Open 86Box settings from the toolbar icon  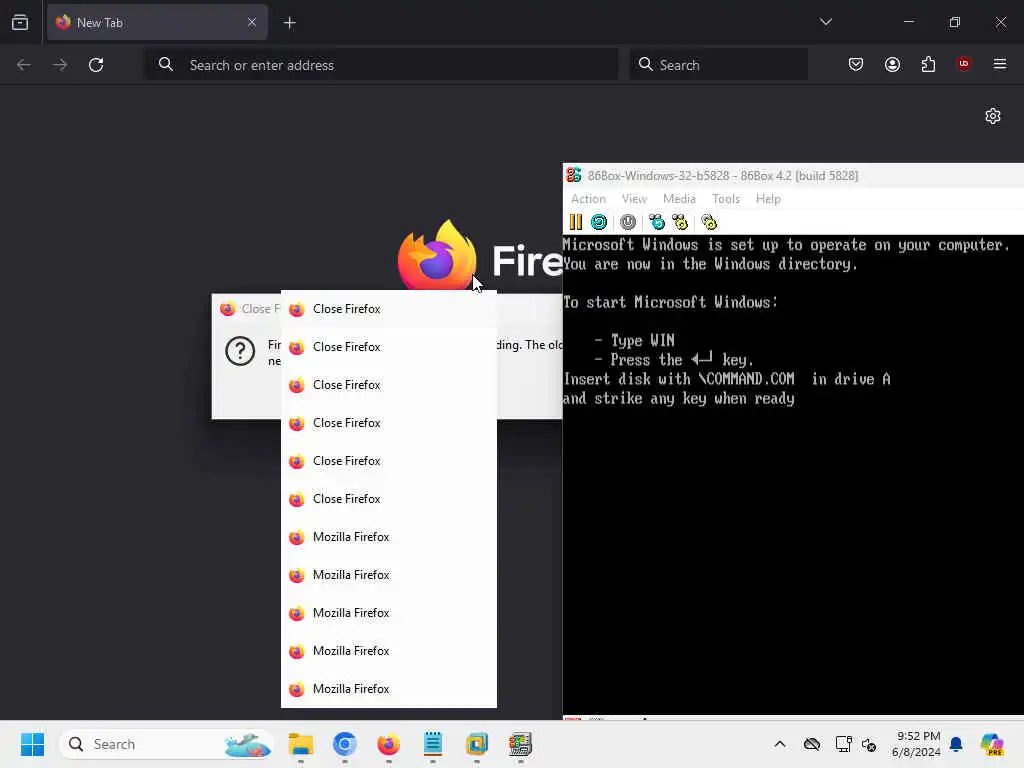(x=709, y=222)
